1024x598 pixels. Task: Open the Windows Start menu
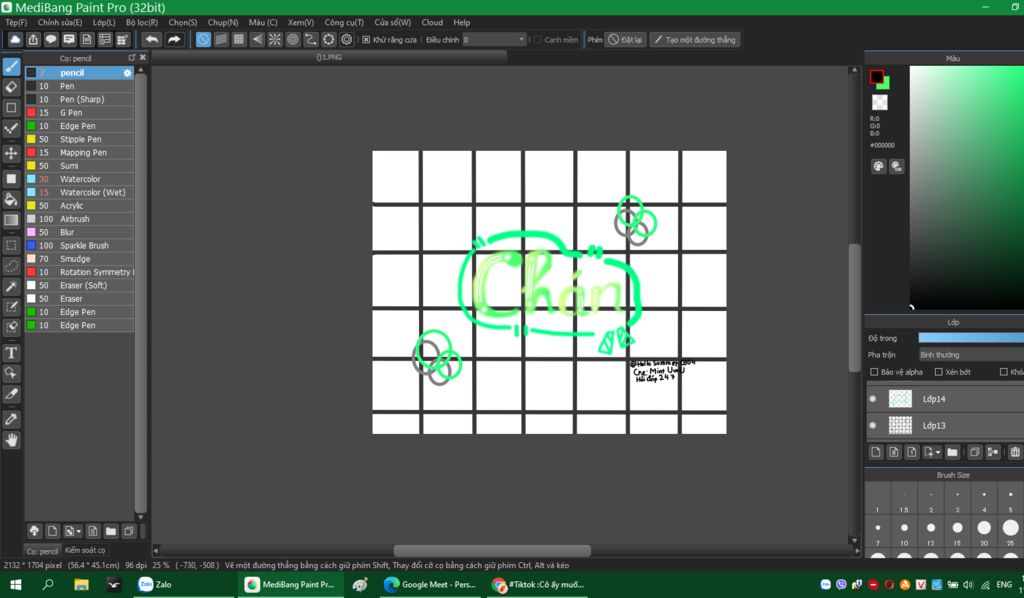coord(16,585)
